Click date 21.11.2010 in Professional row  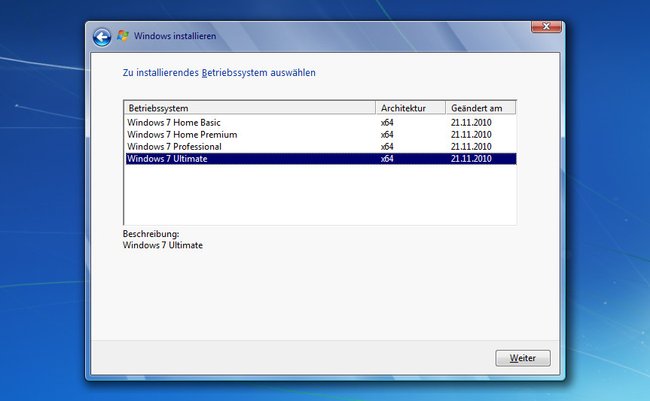pos(471,146)
